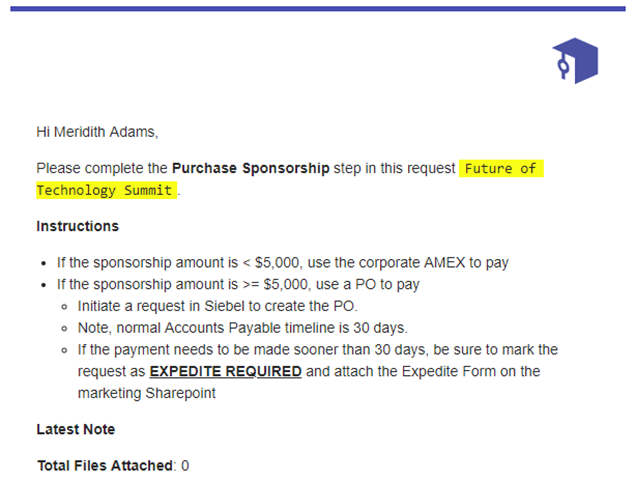Click the Expedite Form text
This screenshot has width=635, height=482.
point(449,371)
